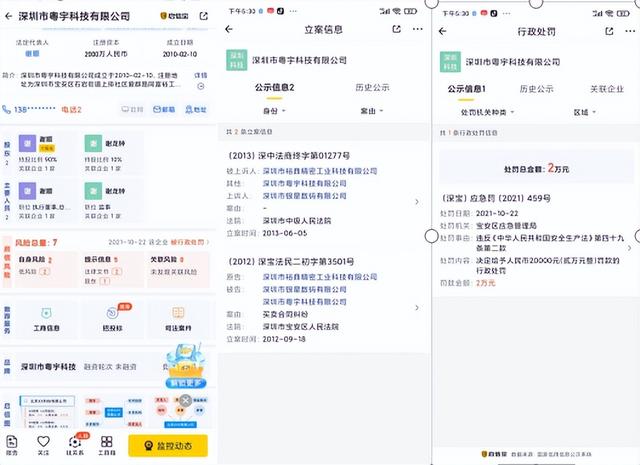Share the company profile page
This screenshot has width=640, height=465.
pyautogui.click(x=203, y=16)
